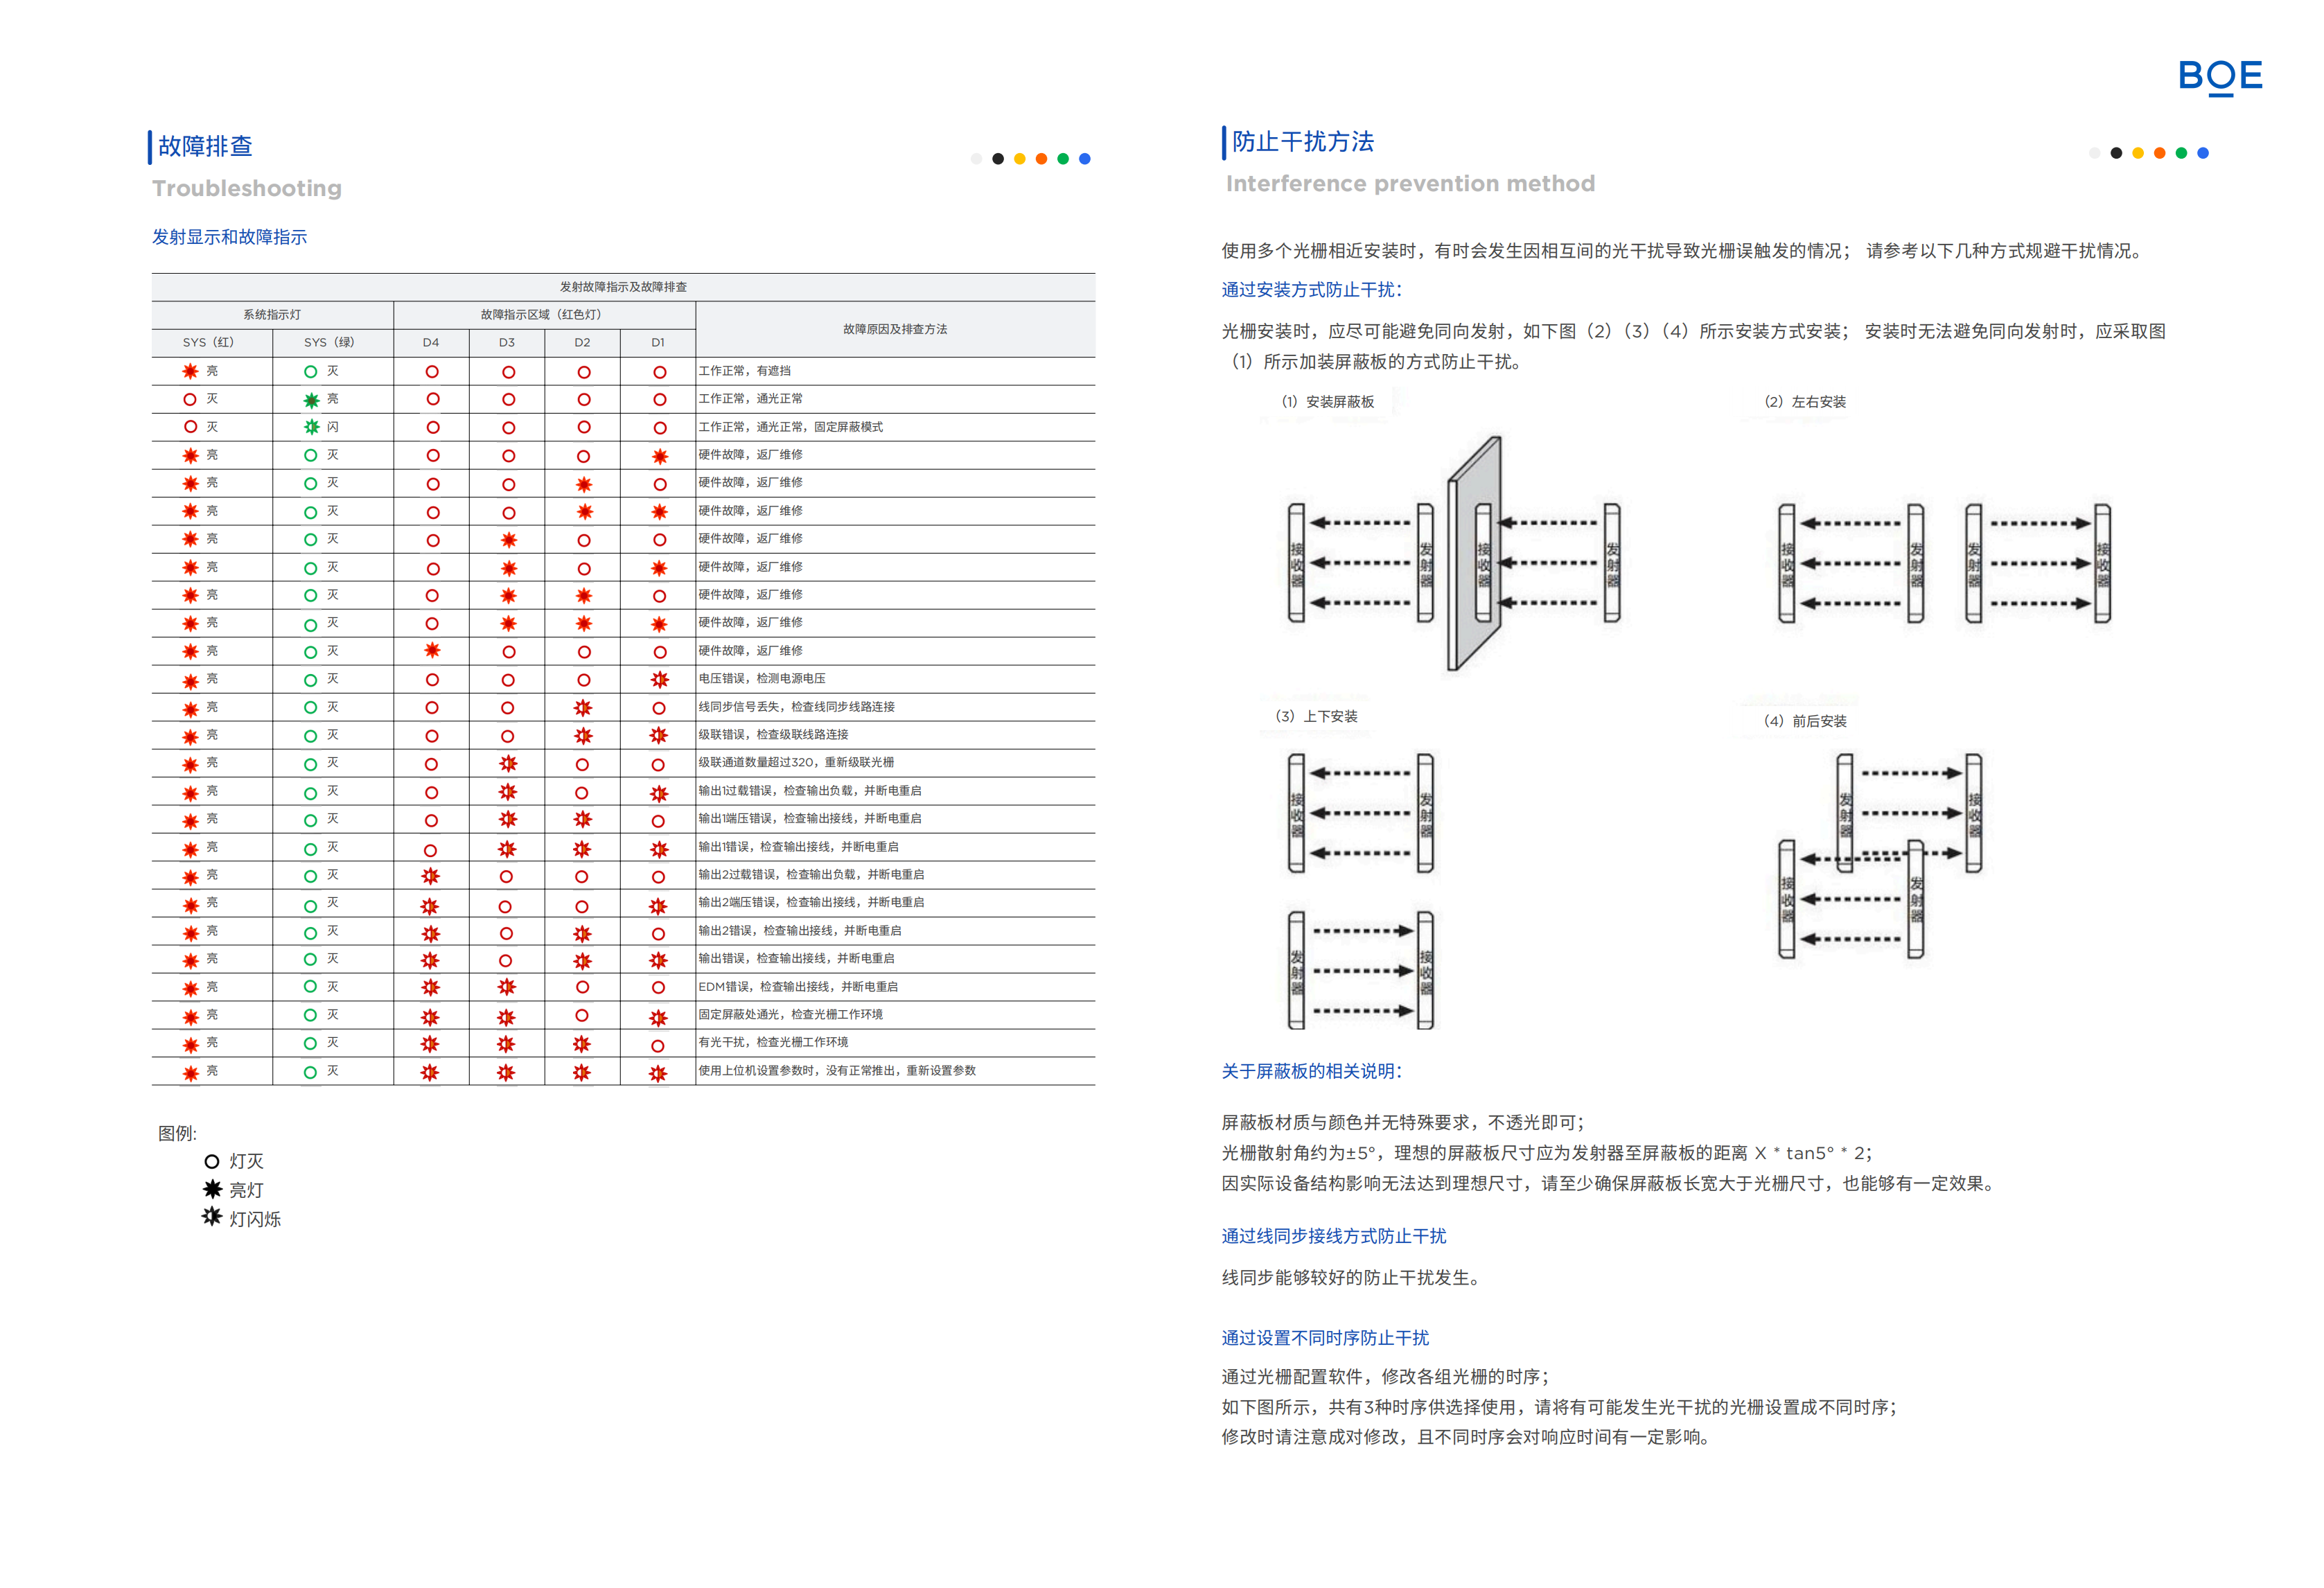2324x1588 pixels.
Task: Click the (1) 安装屏蔽板 shielding board diagram
Action: (x=1454, y=560)
